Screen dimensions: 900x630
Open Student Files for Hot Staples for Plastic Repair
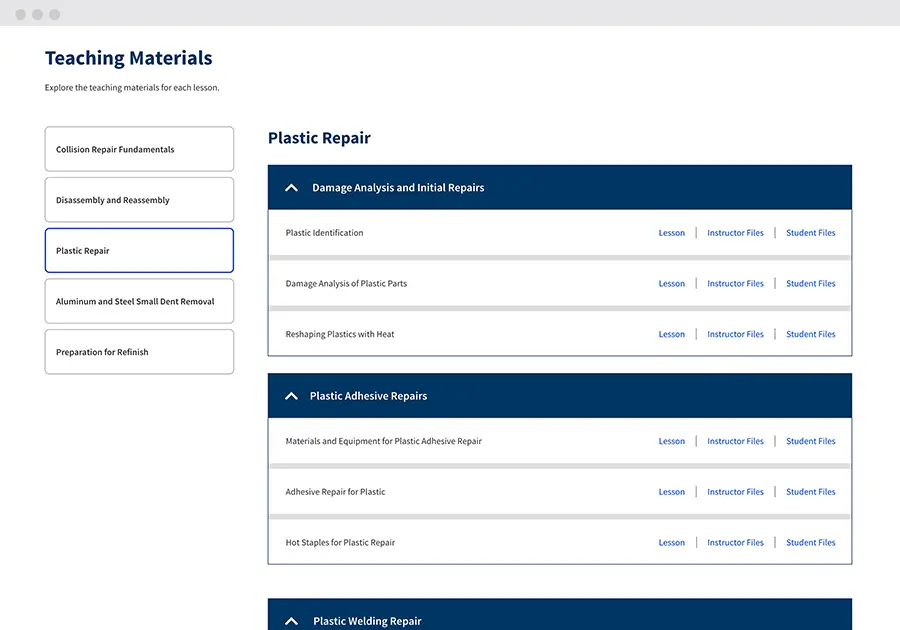coord(810,543)
